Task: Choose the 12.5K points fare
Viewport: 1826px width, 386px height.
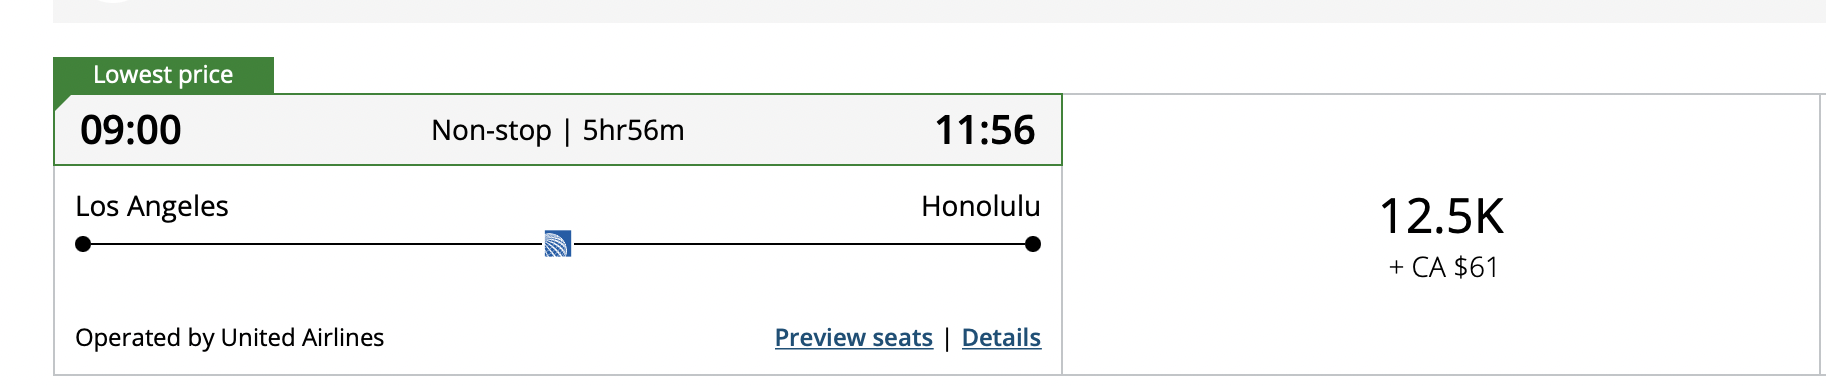Action: (x=1442, y=216)
